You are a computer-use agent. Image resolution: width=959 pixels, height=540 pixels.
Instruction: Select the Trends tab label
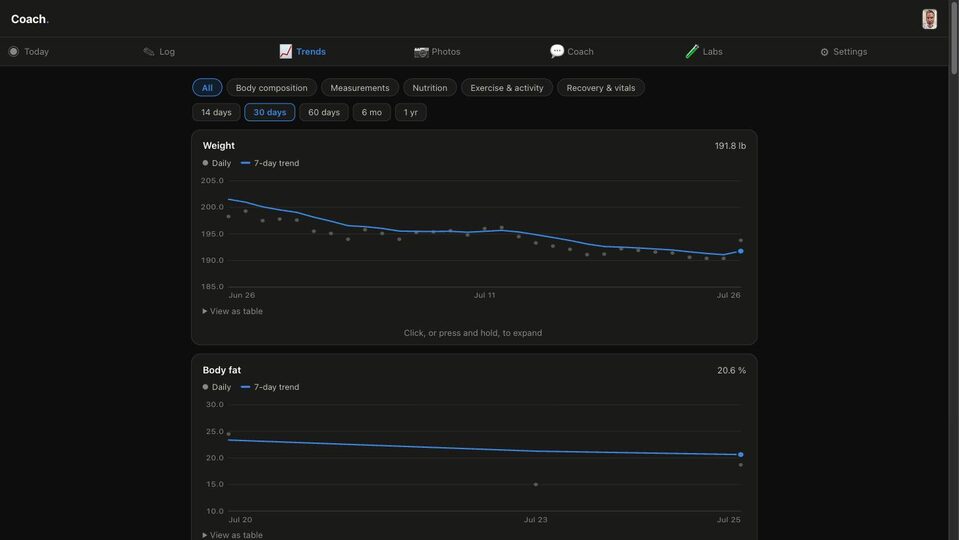(x=311, y=51)
